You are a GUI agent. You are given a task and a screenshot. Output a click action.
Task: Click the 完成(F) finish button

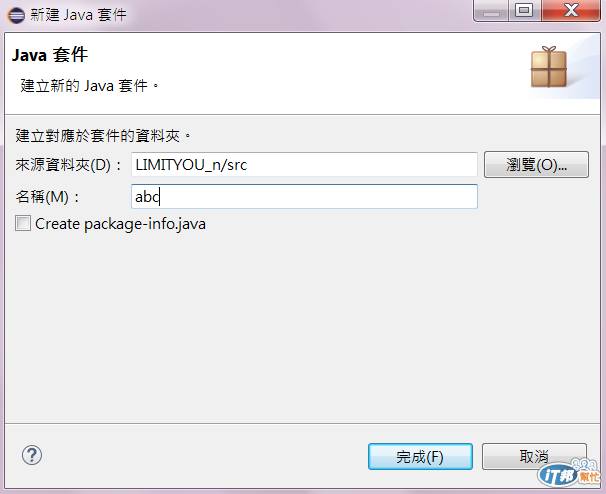click(420, 457)
